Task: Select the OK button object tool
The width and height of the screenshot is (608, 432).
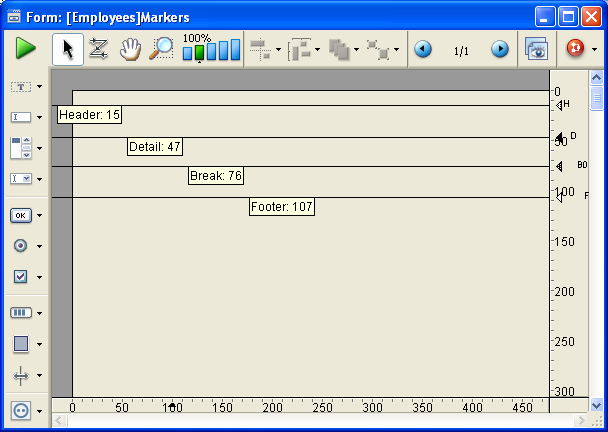Action: [x=20, y=215]
